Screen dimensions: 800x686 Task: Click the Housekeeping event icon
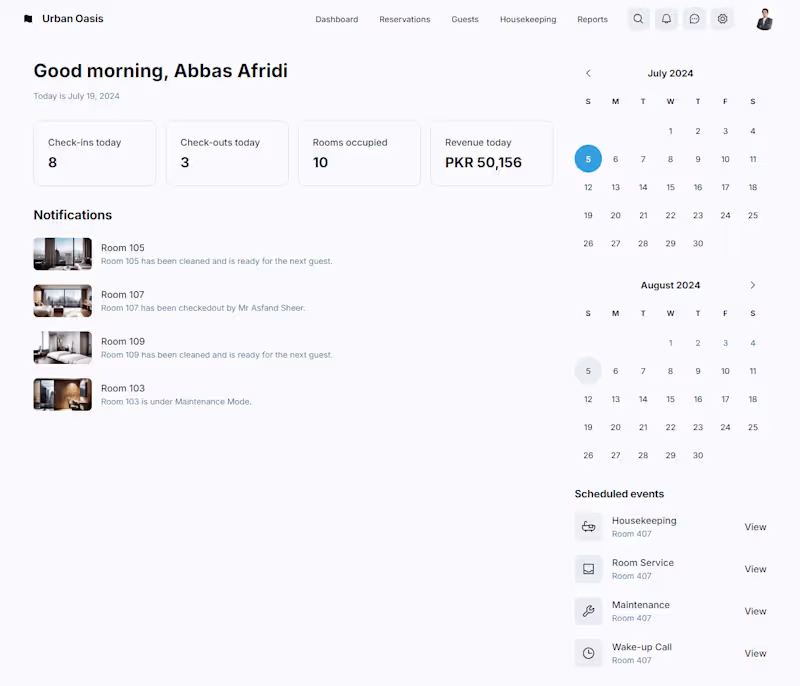pyautogui.click(x=588, y=527)
